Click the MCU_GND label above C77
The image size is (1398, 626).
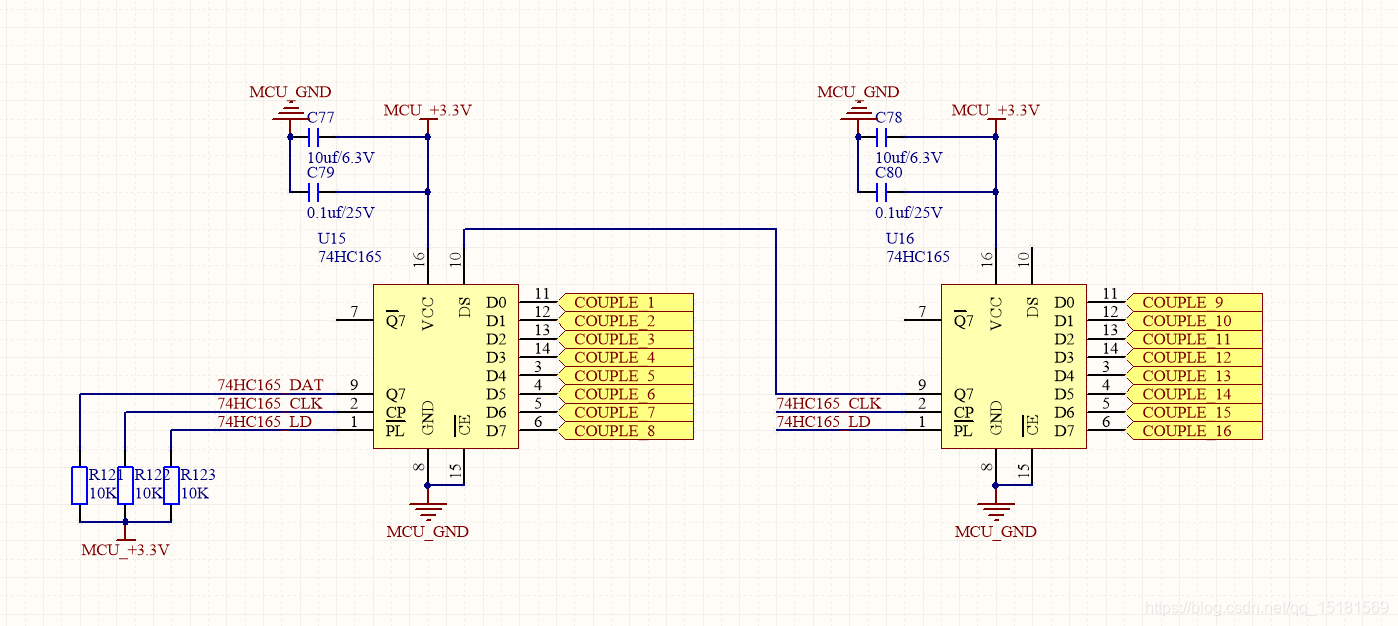290,92
